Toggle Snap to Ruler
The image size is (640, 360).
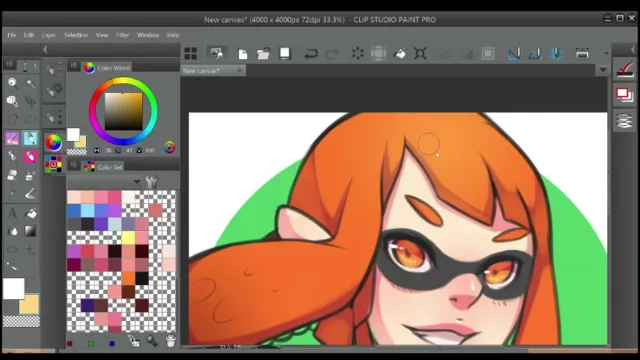tap(514, 53)
